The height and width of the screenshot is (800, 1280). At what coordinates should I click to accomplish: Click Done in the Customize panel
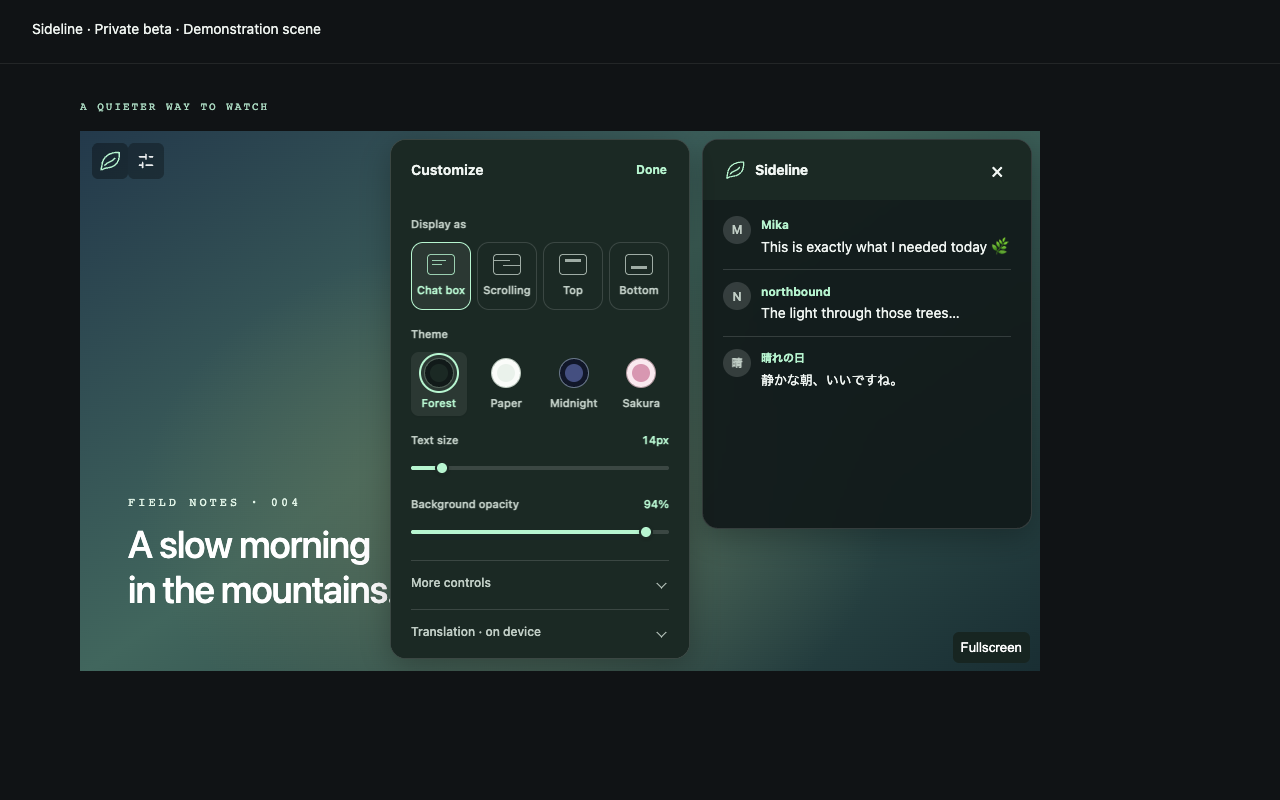(x=651, y=170)
